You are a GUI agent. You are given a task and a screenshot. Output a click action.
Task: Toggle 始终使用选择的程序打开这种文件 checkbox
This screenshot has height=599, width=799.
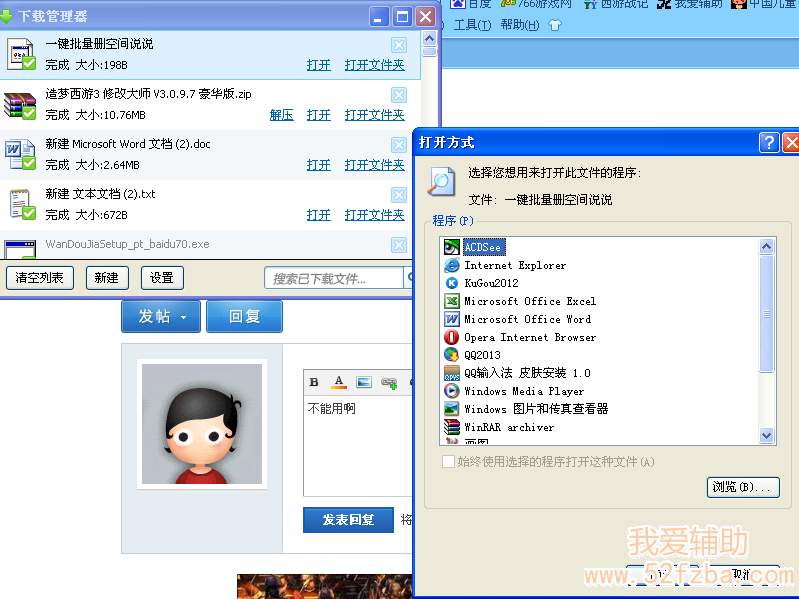click(x=448, y=461)
